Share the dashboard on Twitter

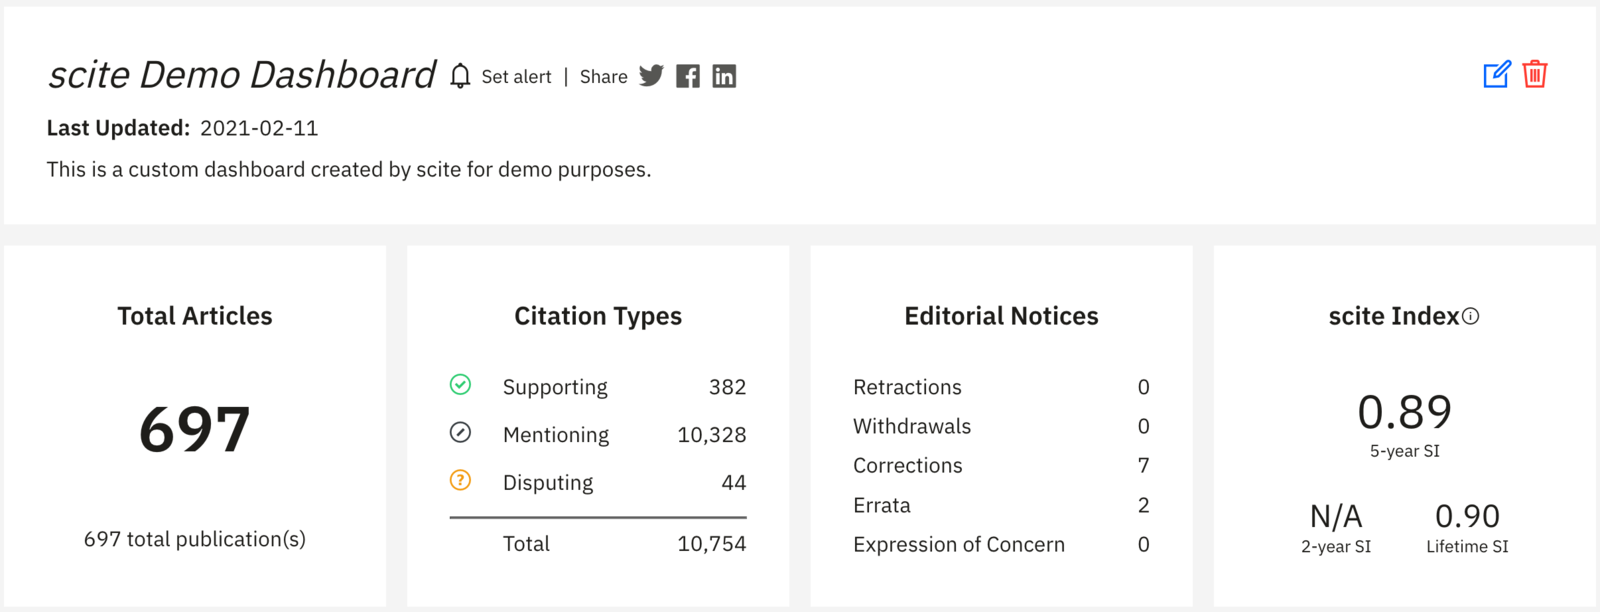coord(651,75)
